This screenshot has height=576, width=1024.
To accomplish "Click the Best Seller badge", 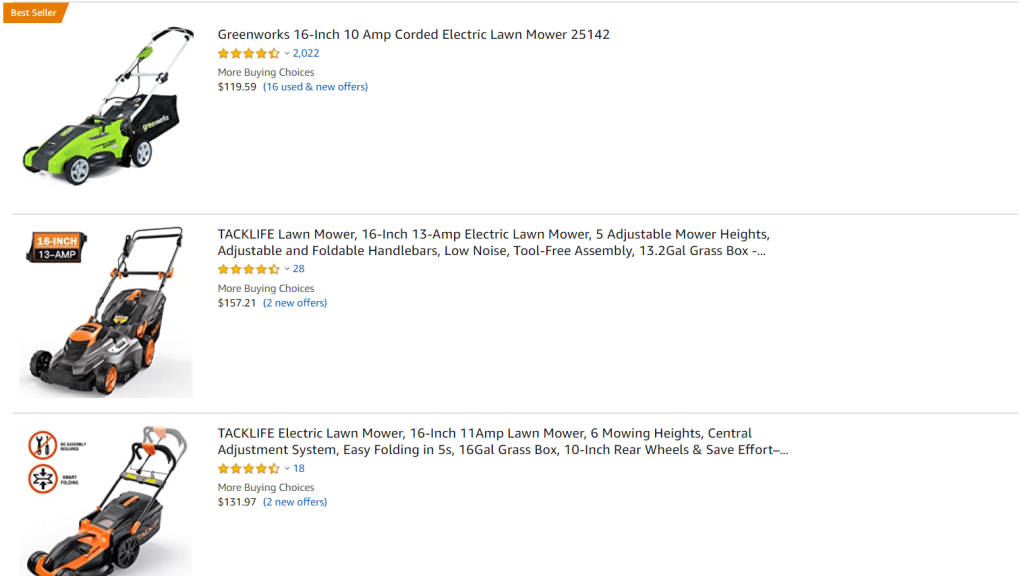I will (x=34, y=13).
